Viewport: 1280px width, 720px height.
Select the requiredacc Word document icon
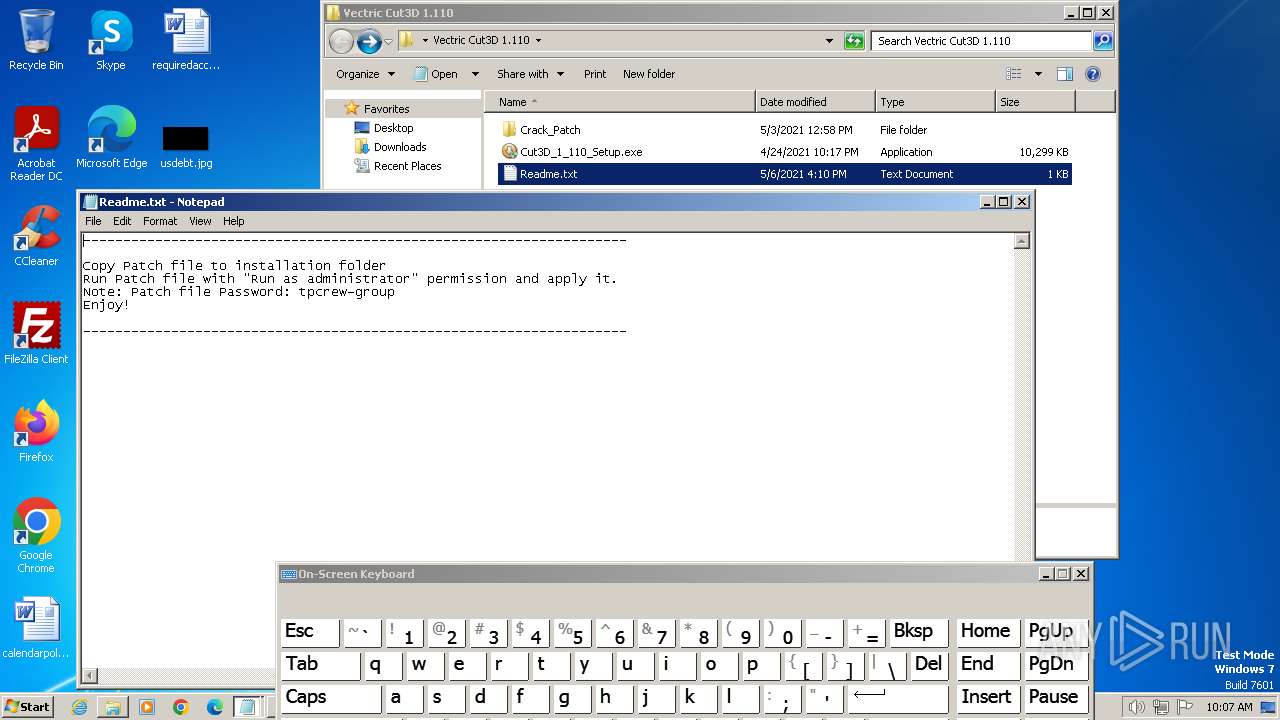pos(186,40)
